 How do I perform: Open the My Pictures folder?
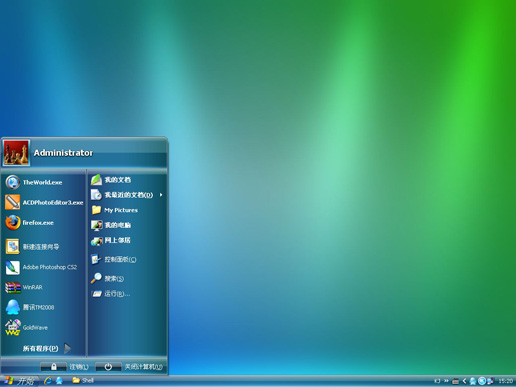[x=127, y=210]
